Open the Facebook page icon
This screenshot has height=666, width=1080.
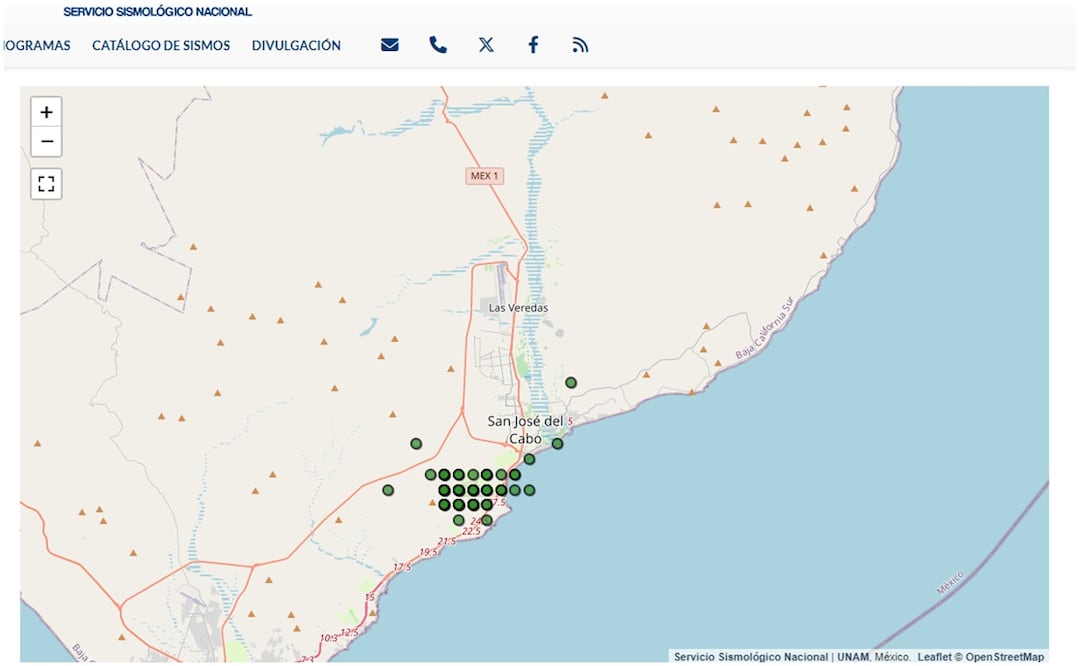click(533, 45)
